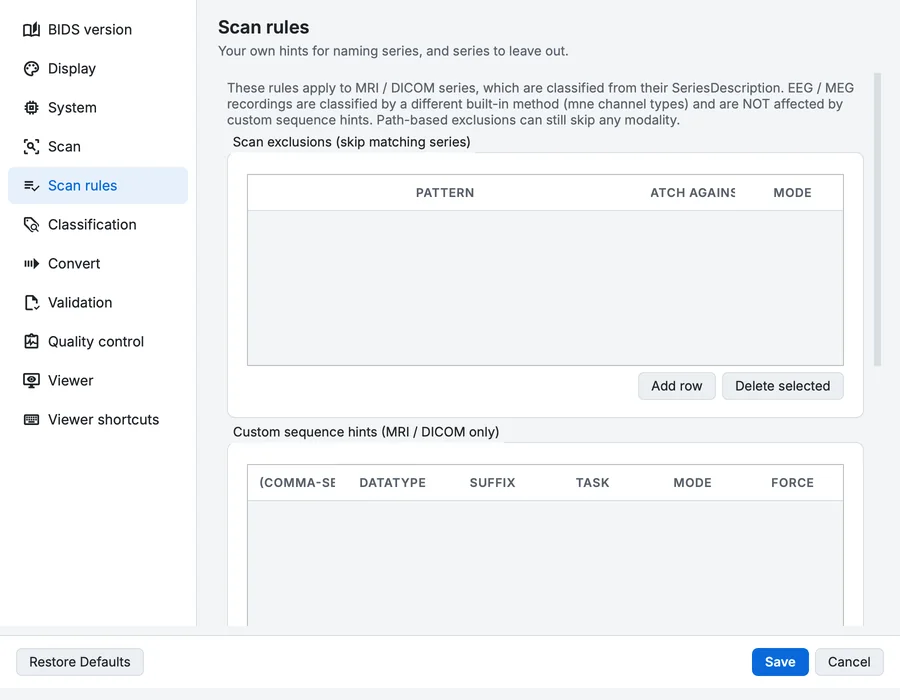
Task: Open the System settings section
Action: (98, 107)
